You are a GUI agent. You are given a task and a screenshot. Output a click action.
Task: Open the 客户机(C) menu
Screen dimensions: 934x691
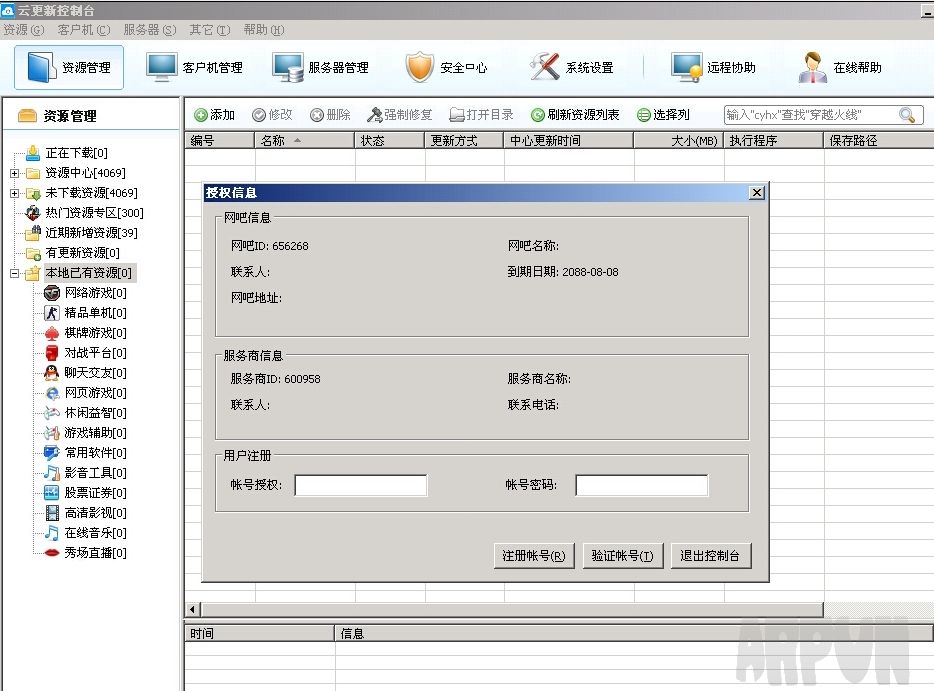pos(84,30)
